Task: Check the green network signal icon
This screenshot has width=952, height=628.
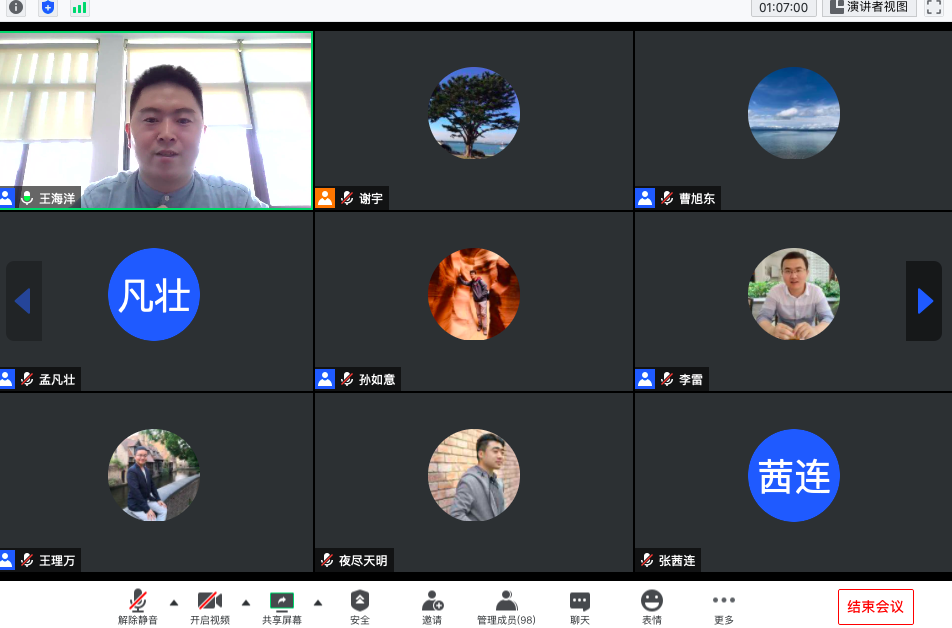Action: coord(80,7)
